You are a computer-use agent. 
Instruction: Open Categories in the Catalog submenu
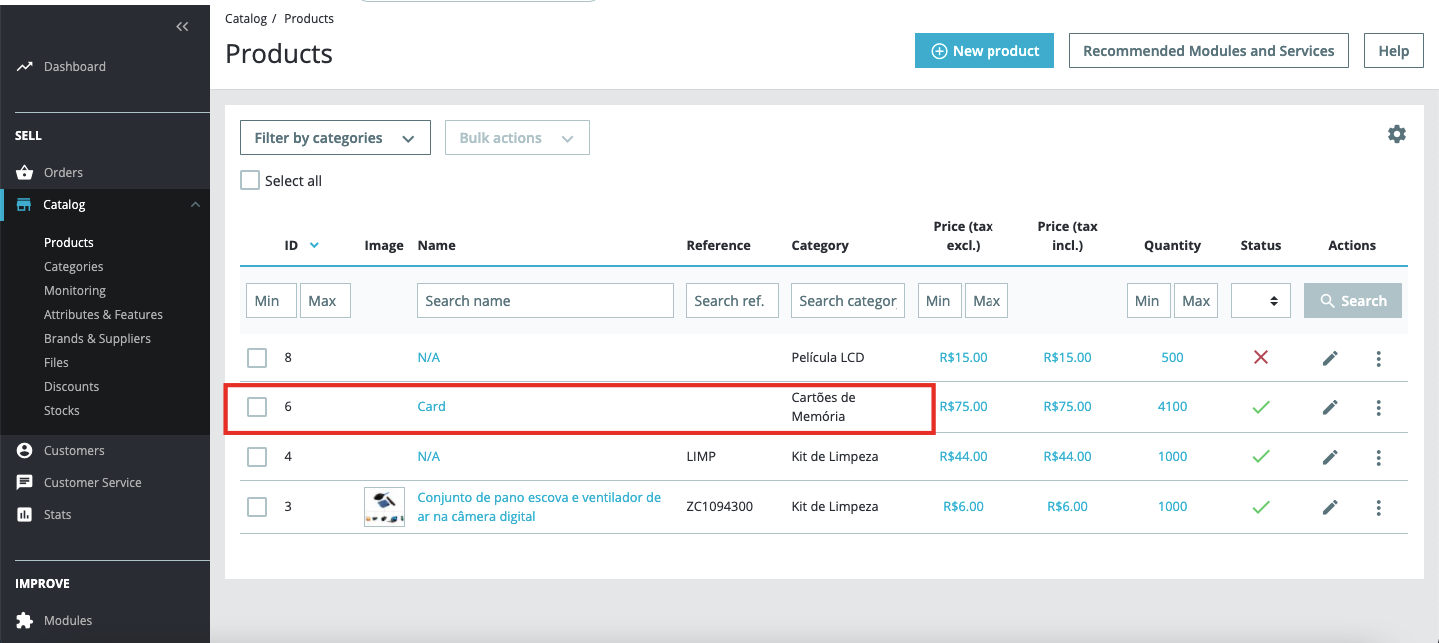point(73,267)
